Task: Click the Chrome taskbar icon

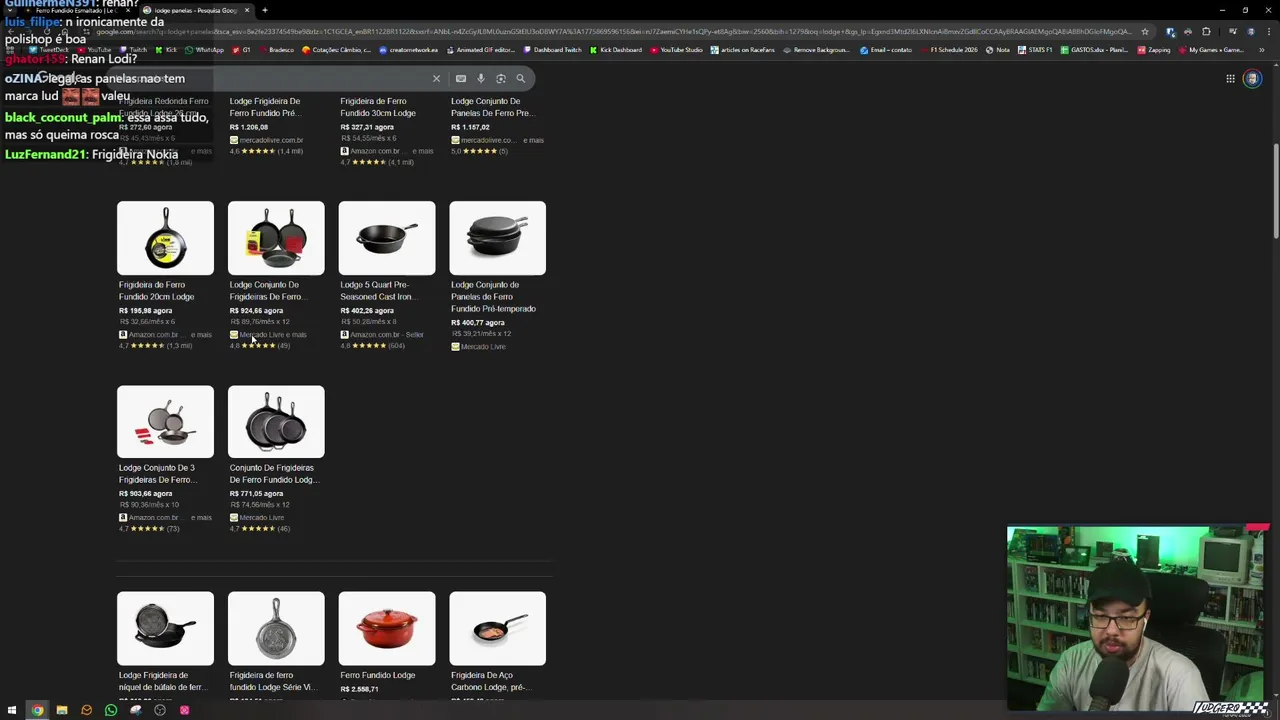Action: click(x=37, y=710)
